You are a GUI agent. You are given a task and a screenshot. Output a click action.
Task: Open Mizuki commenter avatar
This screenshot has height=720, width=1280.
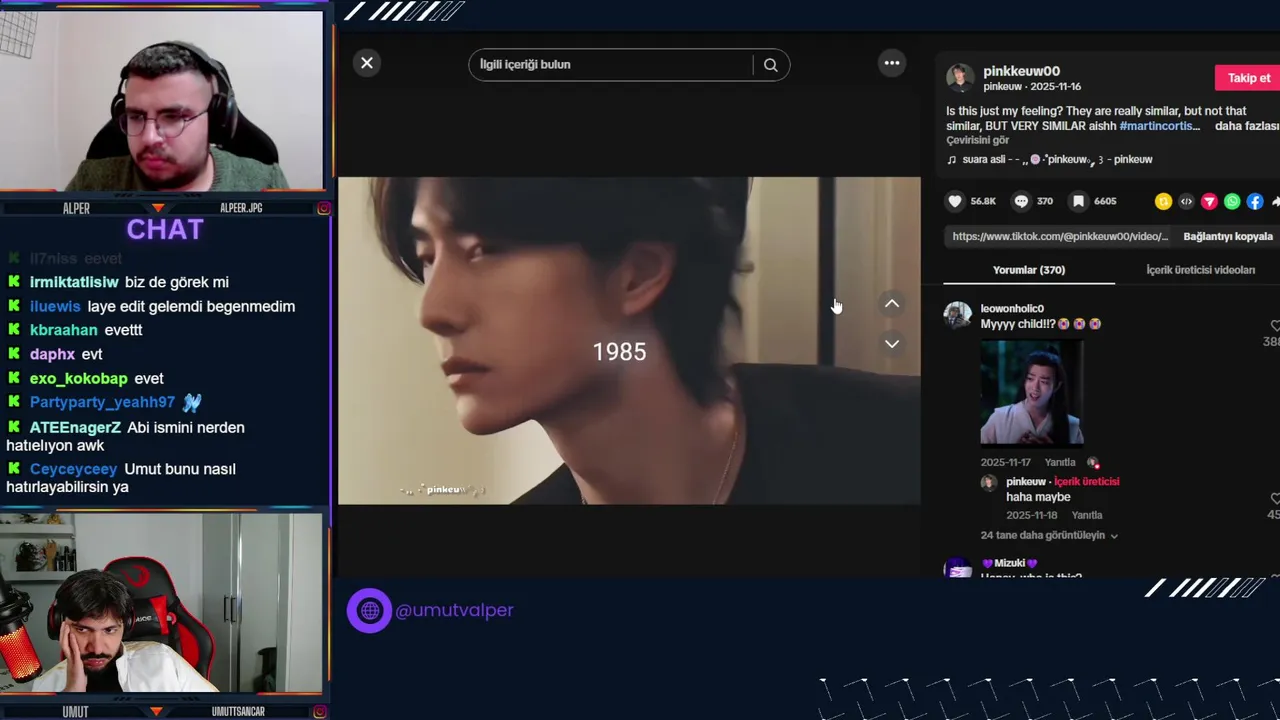point(958,568)
